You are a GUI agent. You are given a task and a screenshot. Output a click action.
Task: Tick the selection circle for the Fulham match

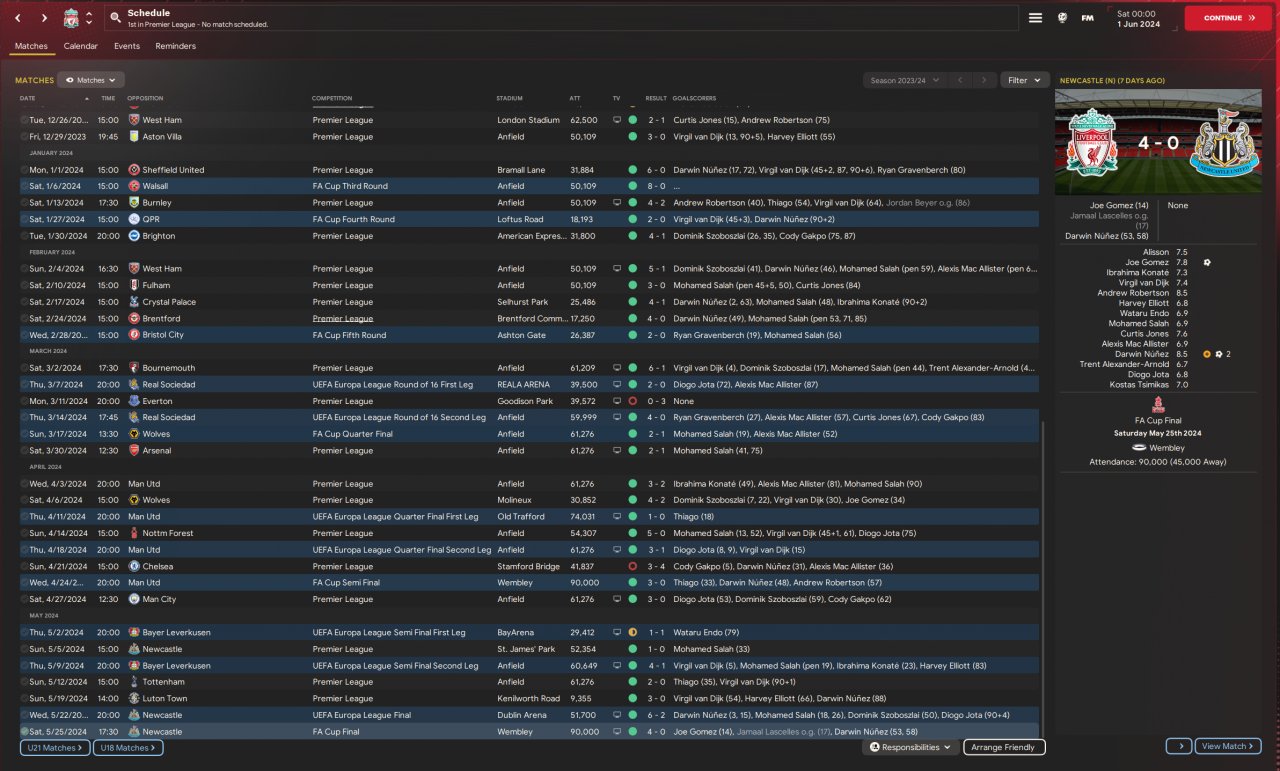24,285
